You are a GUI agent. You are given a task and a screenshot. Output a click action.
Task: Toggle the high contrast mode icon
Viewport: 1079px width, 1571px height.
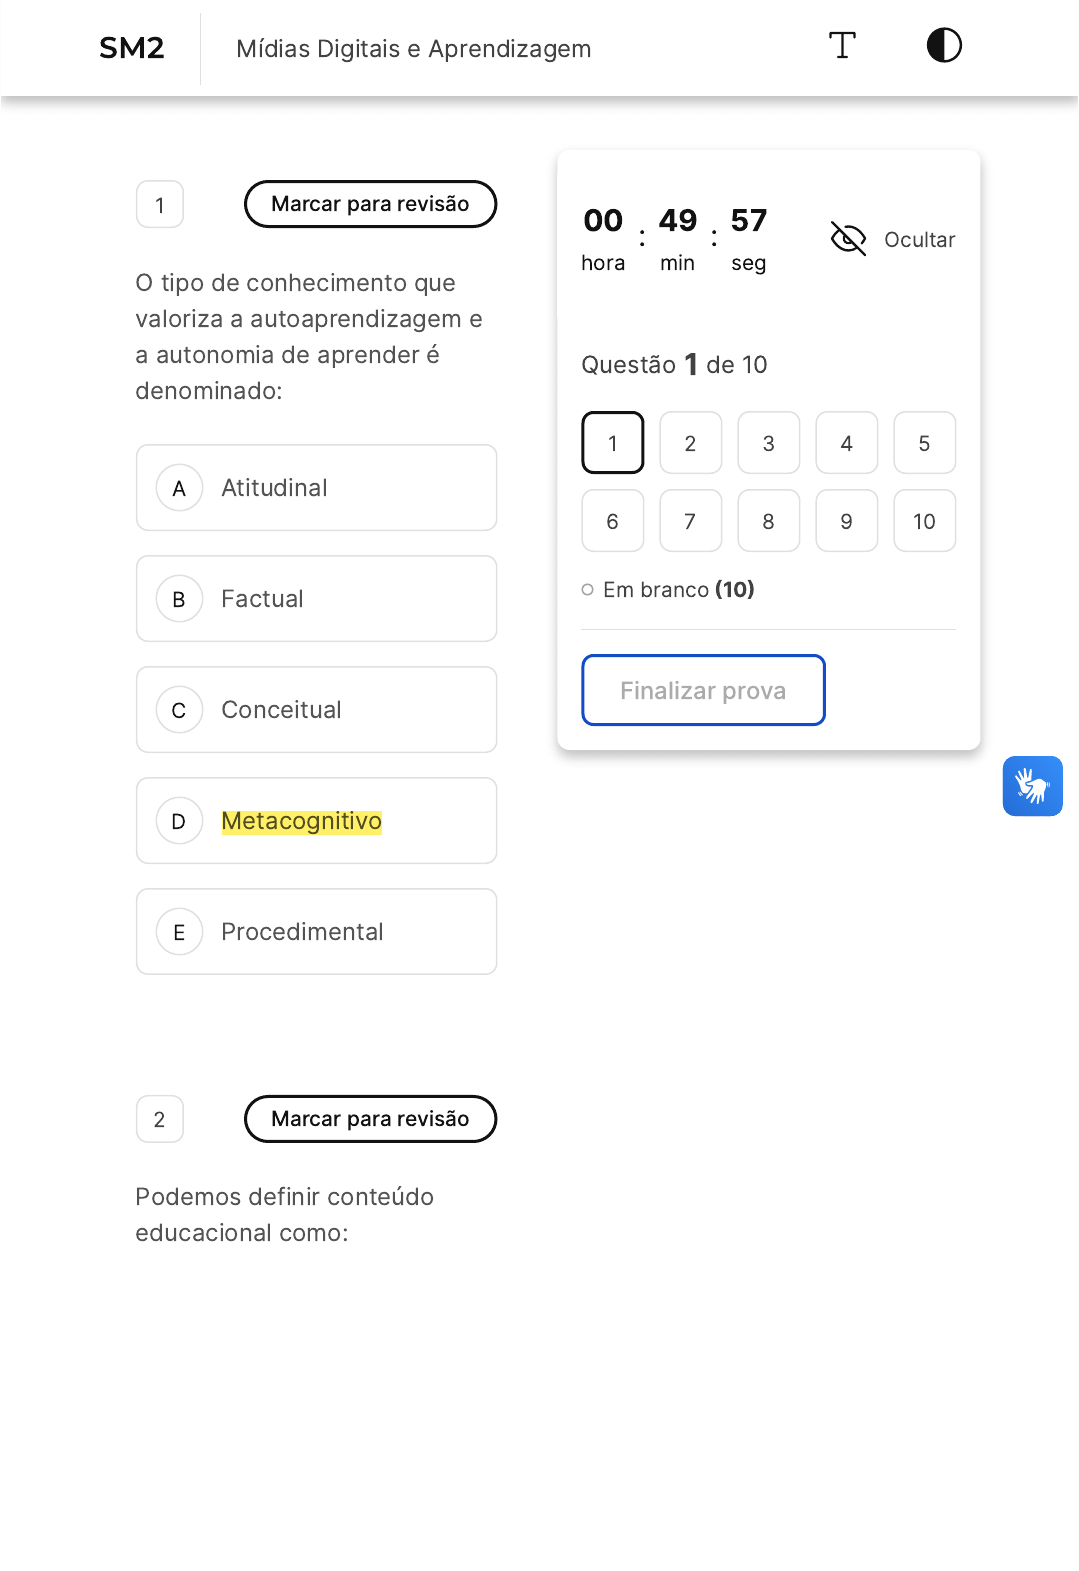(944, 46)
